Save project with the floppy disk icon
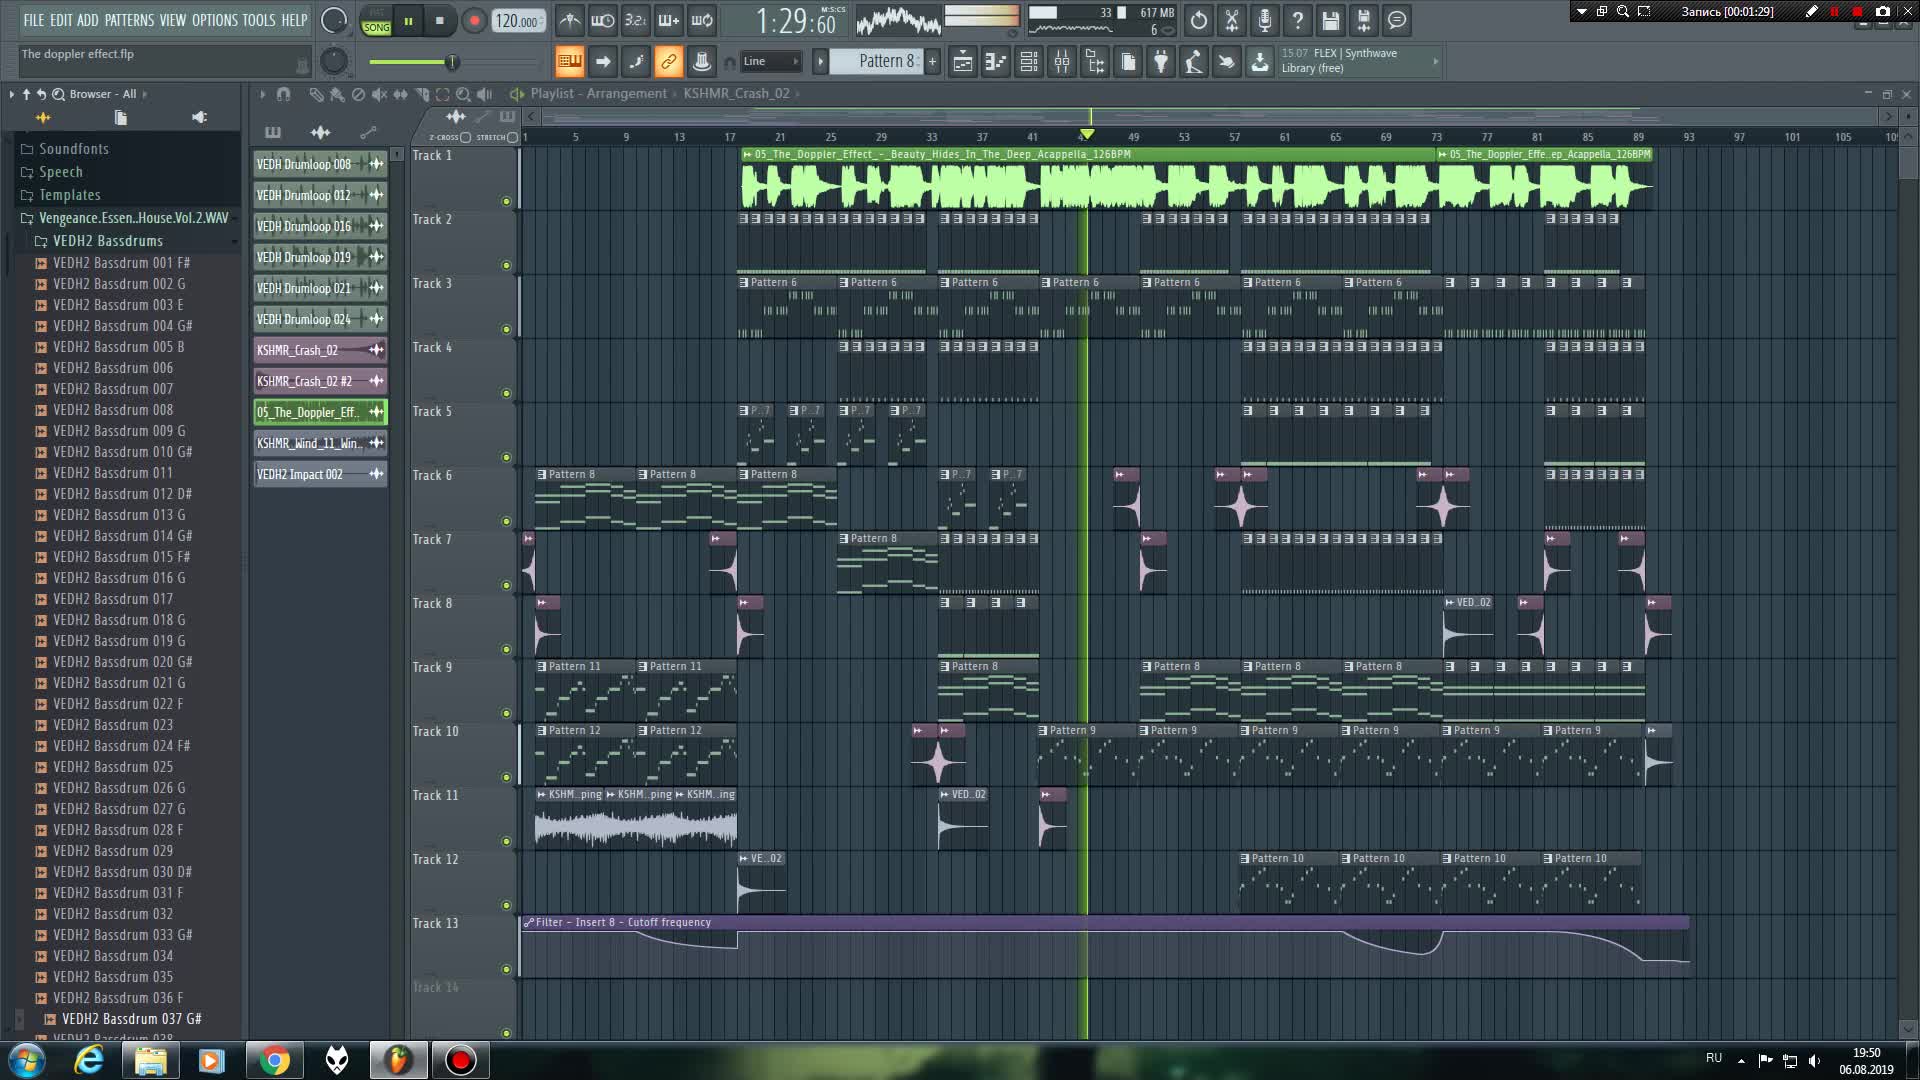 tap(1330, 20)
